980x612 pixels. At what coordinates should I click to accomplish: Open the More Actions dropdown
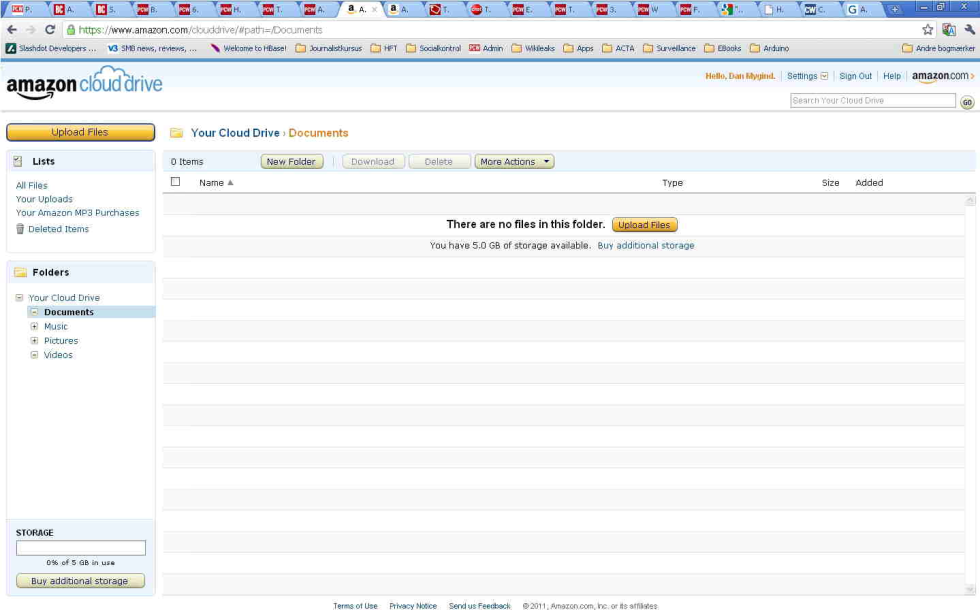pyautogui.click(x=514, y=162)
